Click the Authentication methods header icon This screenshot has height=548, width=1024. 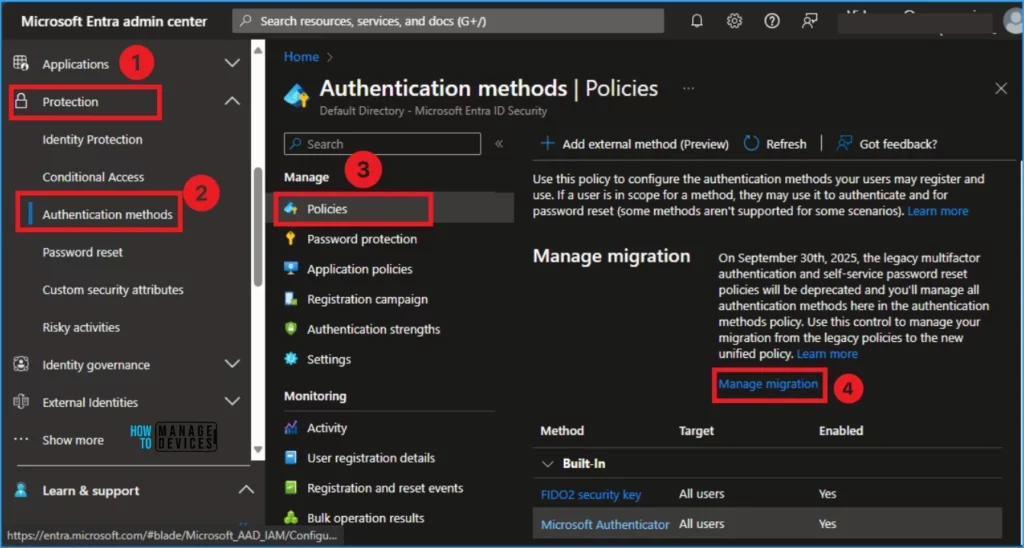tap(297, 96)
